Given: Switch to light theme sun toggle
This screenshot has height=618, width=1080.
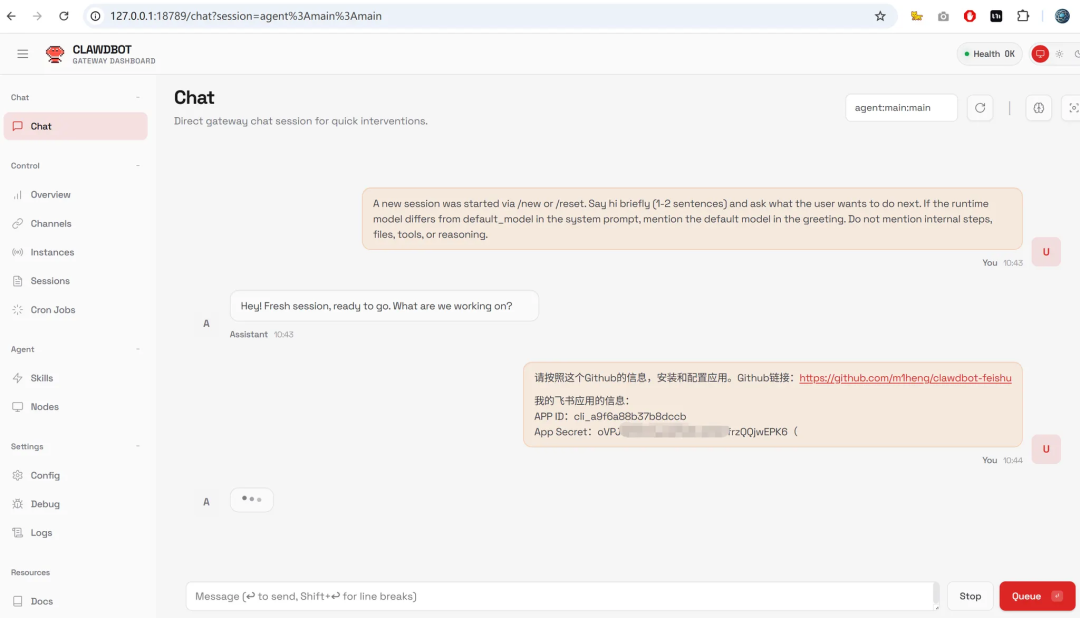Looking at the screenshot, I should tap(1059, 54).
